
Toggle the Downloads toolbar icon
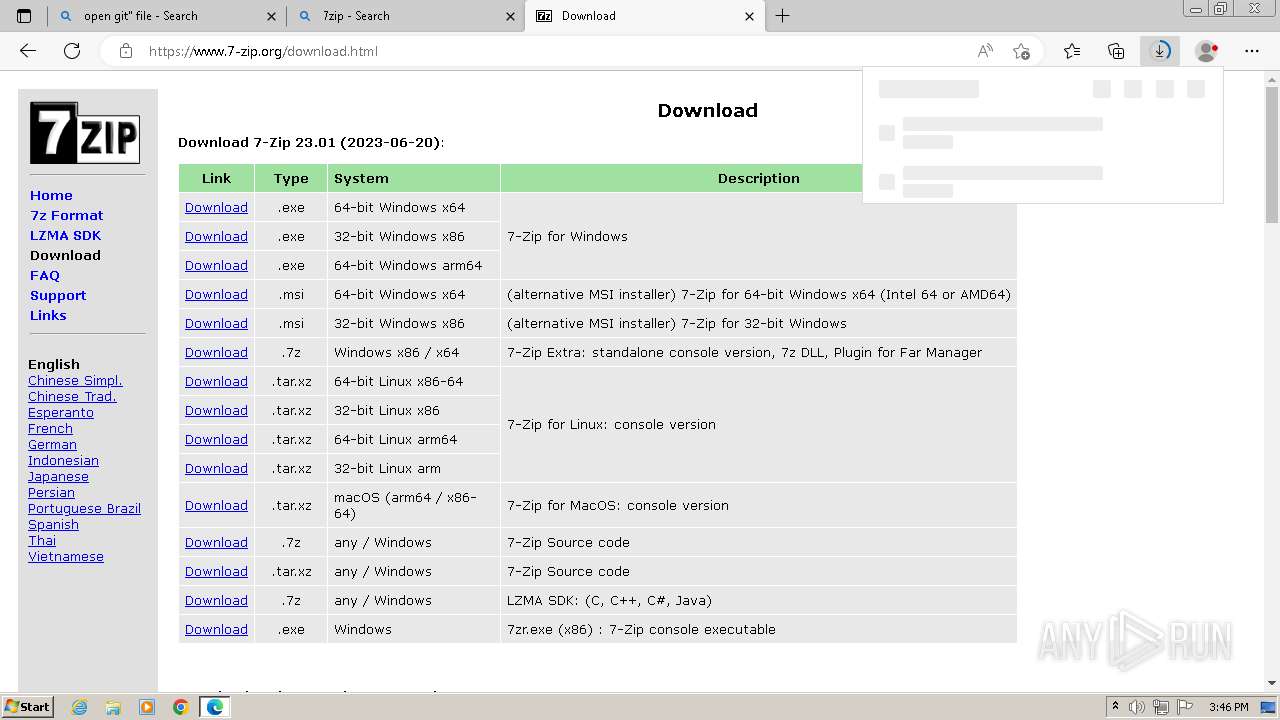pos(1160,51)
